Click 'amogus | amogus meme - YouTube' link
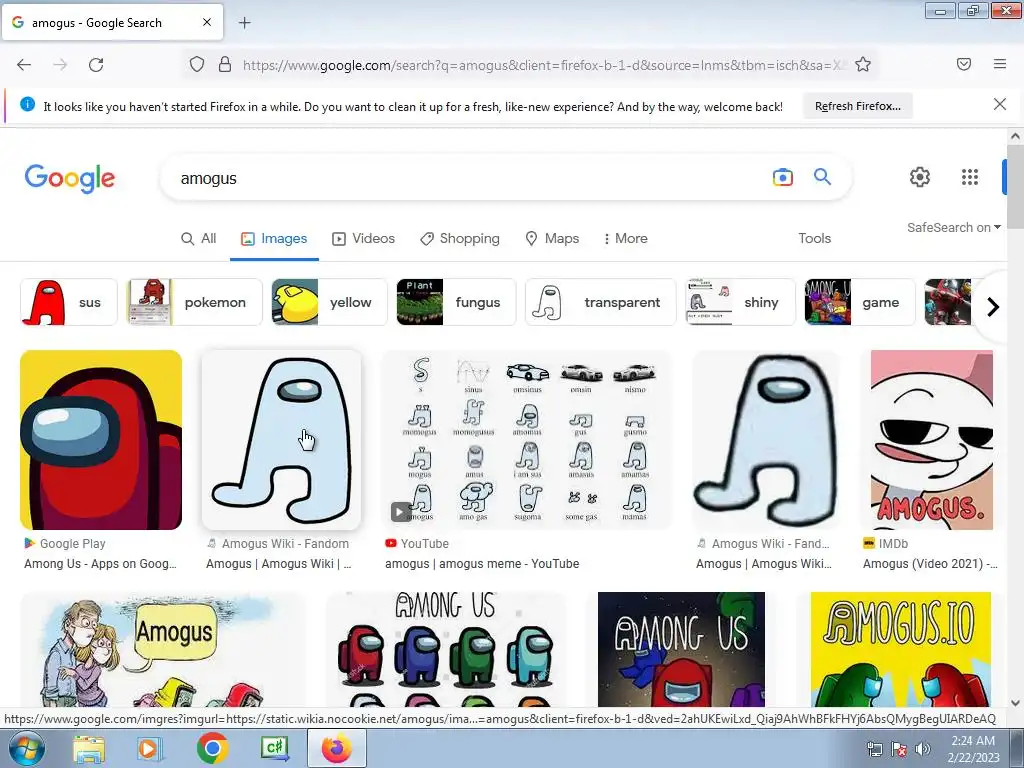Image resolution: width=1024 pixels, height=768 pixels. pyautogui.click(x=482, y=564)
